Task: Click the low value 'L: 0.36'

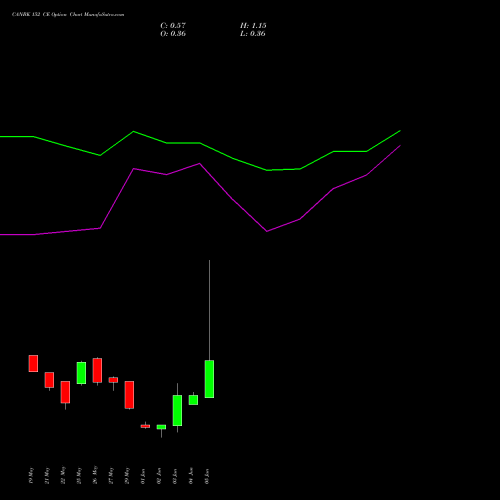Action: pos(253,34)
